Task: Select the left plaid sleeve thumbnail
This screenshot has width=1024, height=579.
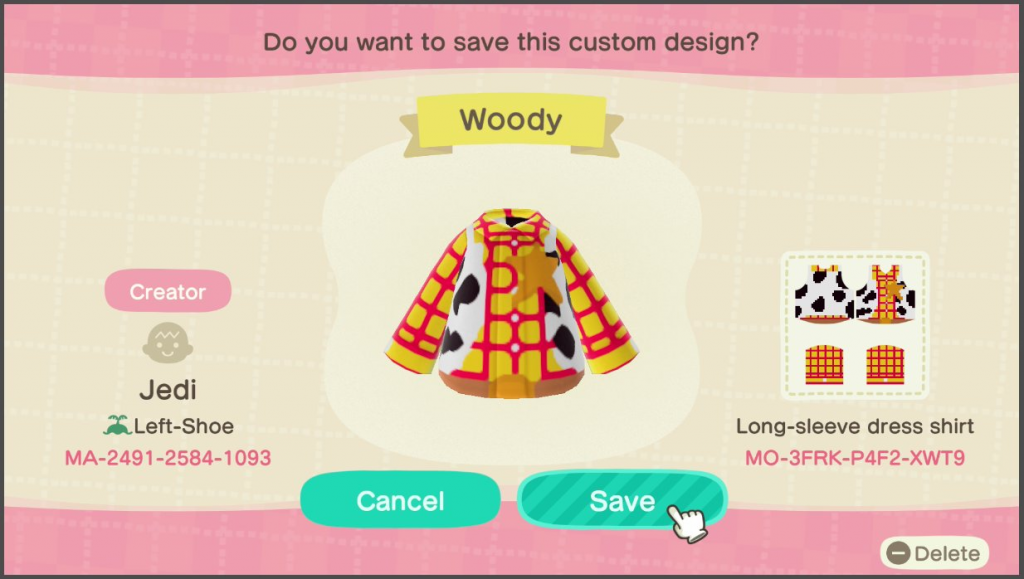Action: point(824,365)
